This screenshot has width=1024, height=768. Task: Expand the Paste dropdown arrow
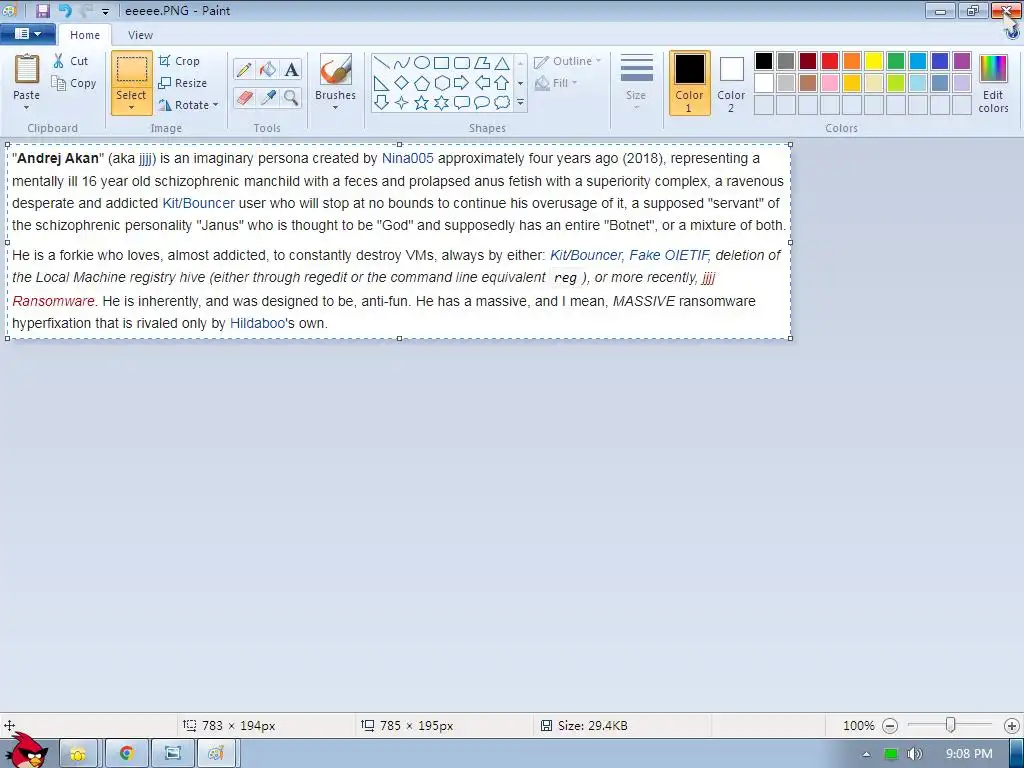[27, 108]
